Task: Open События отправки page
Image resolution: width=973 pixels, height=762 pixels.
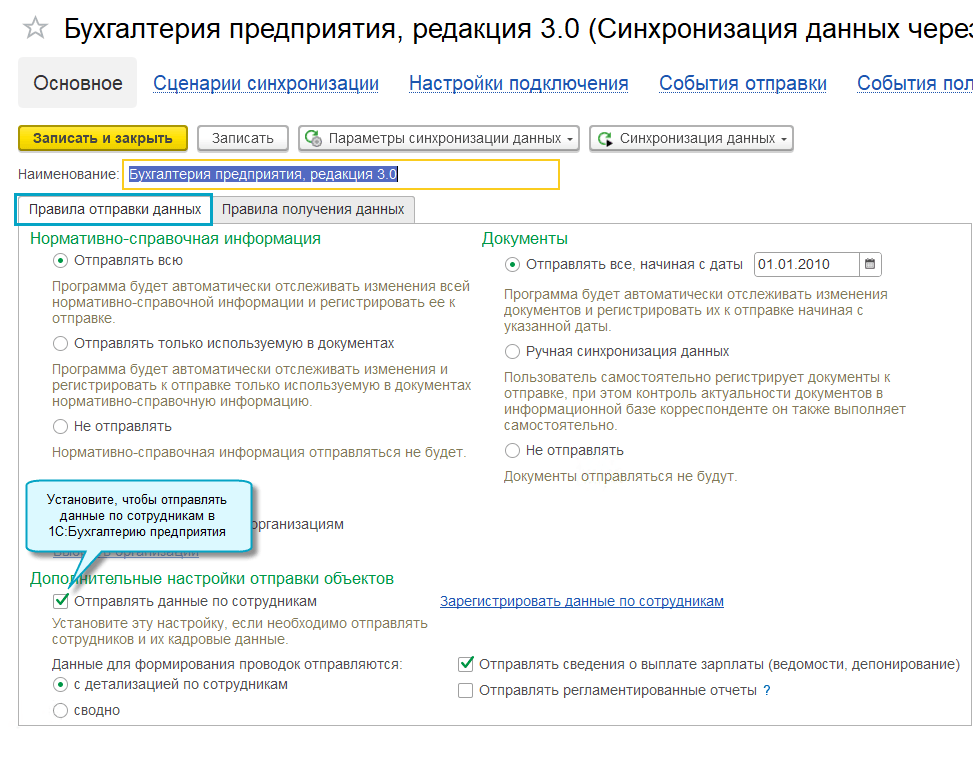Action: click(x=743, y=83)
